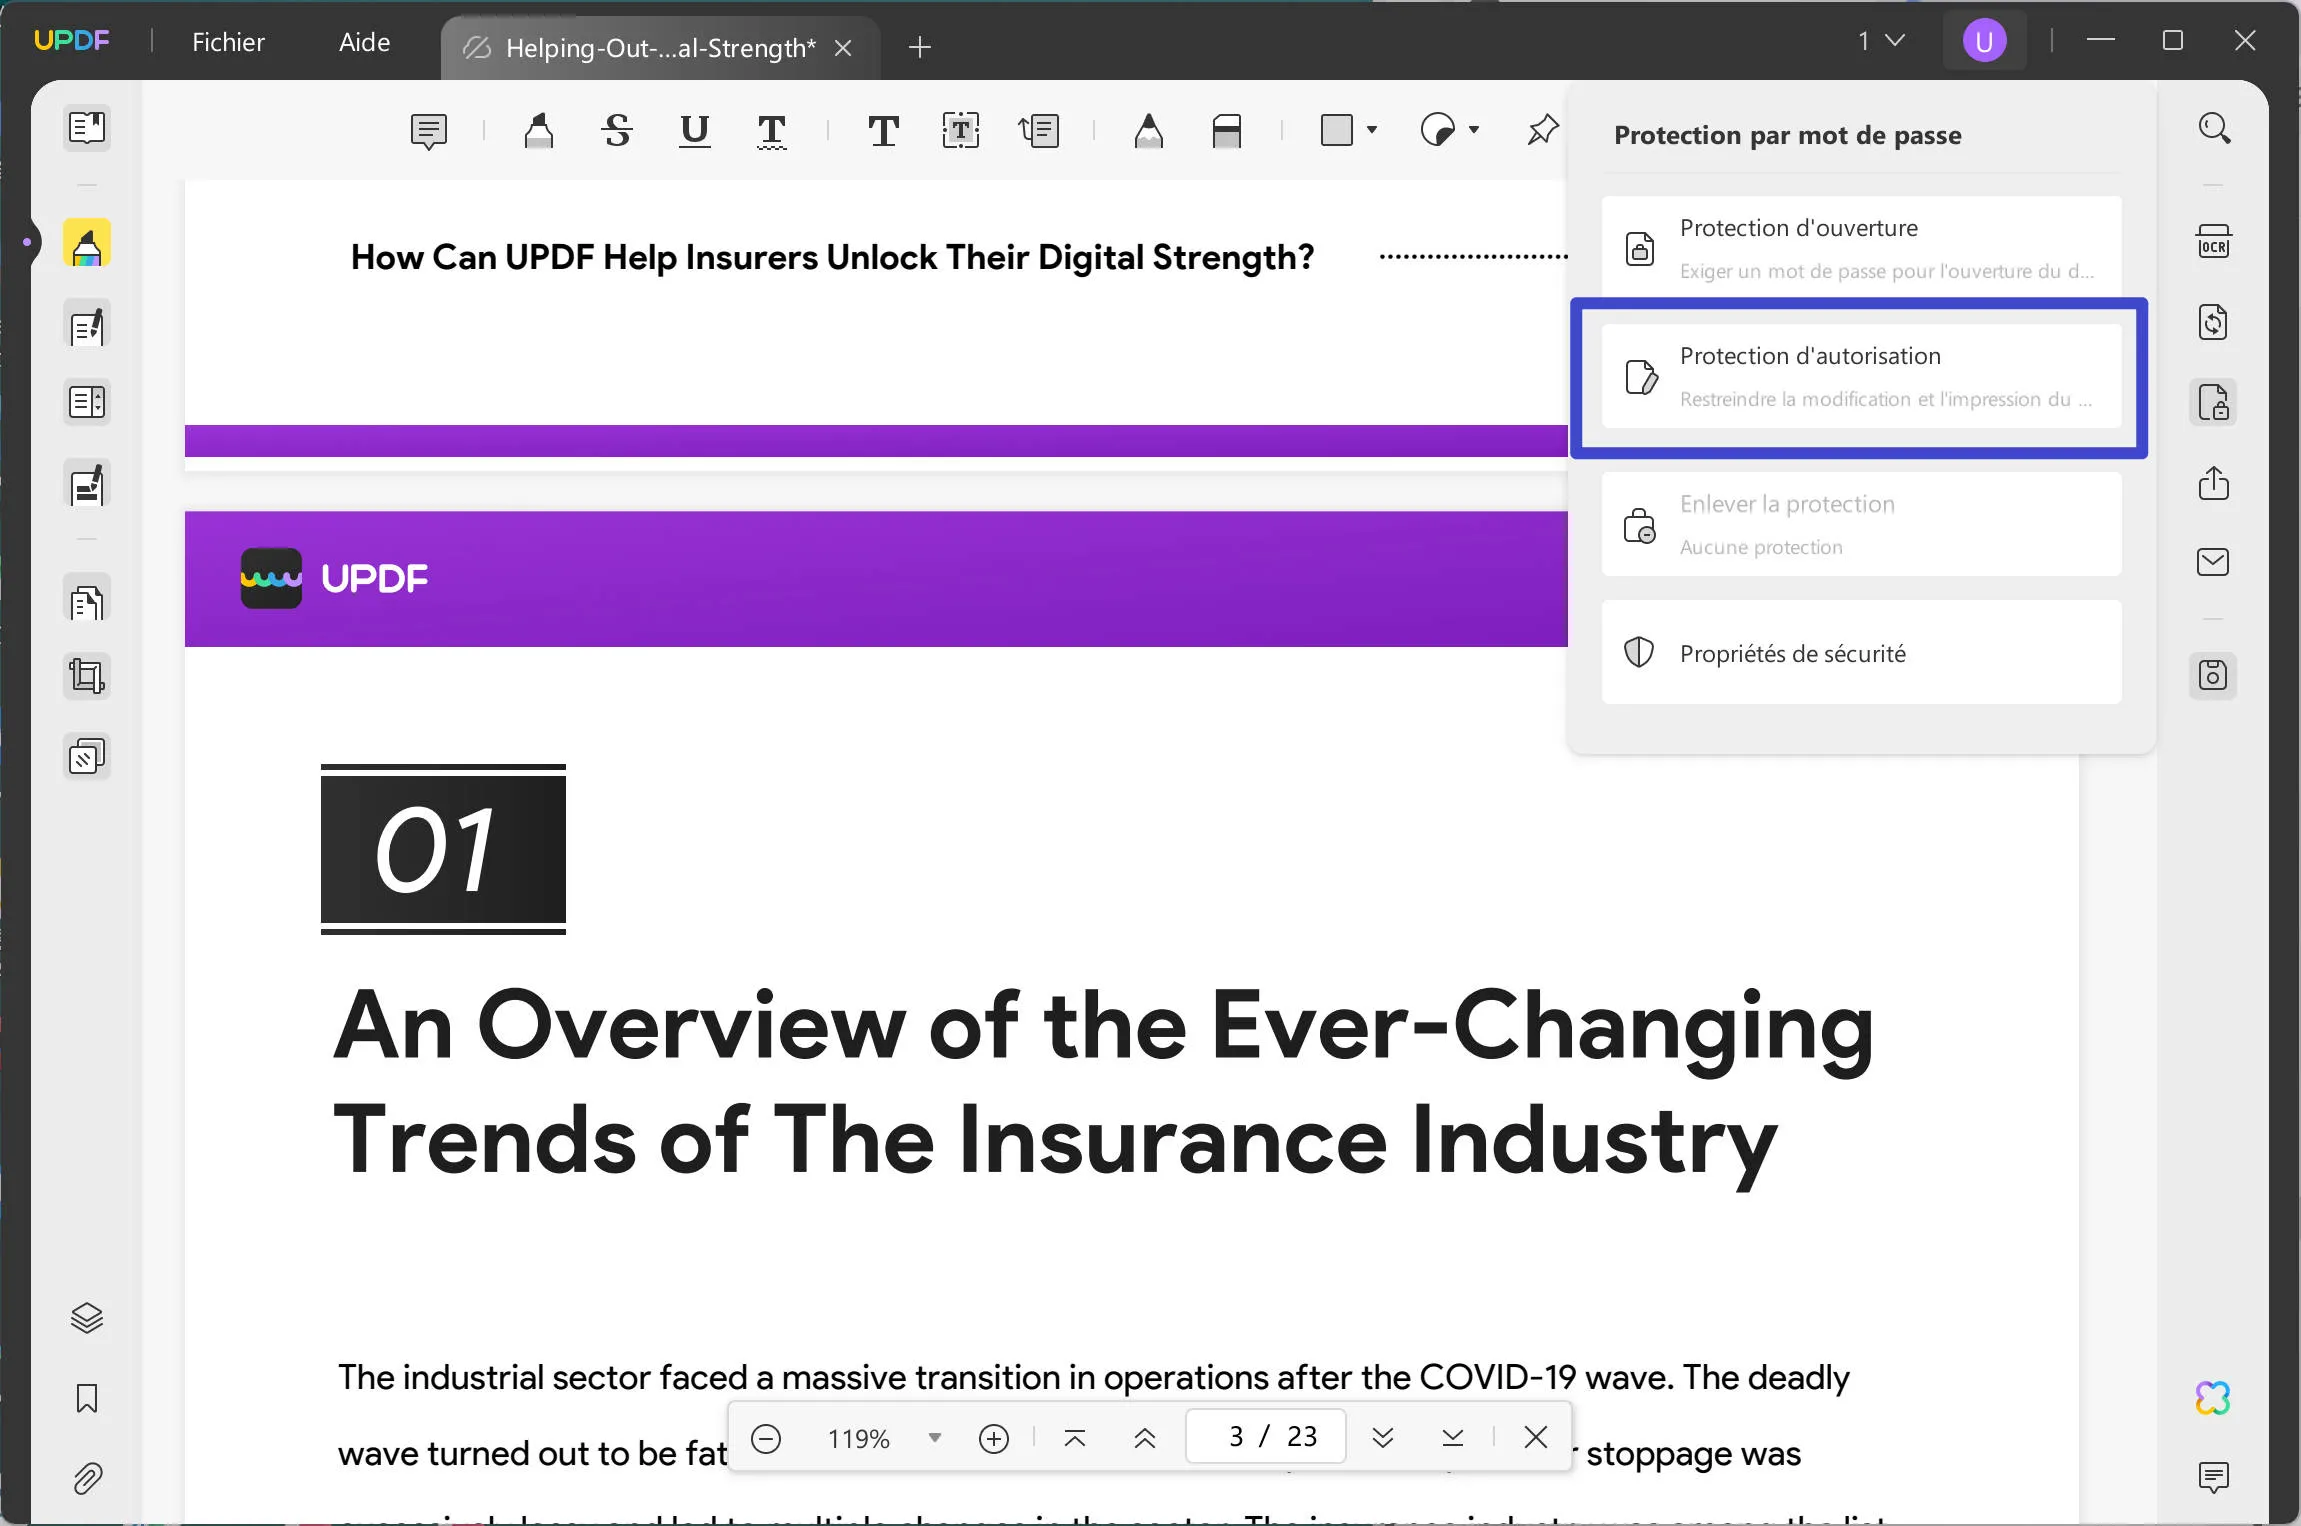The image size is (2301, 1526).
Task: Open the shape tool dropdown arrow
Action: [x=1372, y=130]
